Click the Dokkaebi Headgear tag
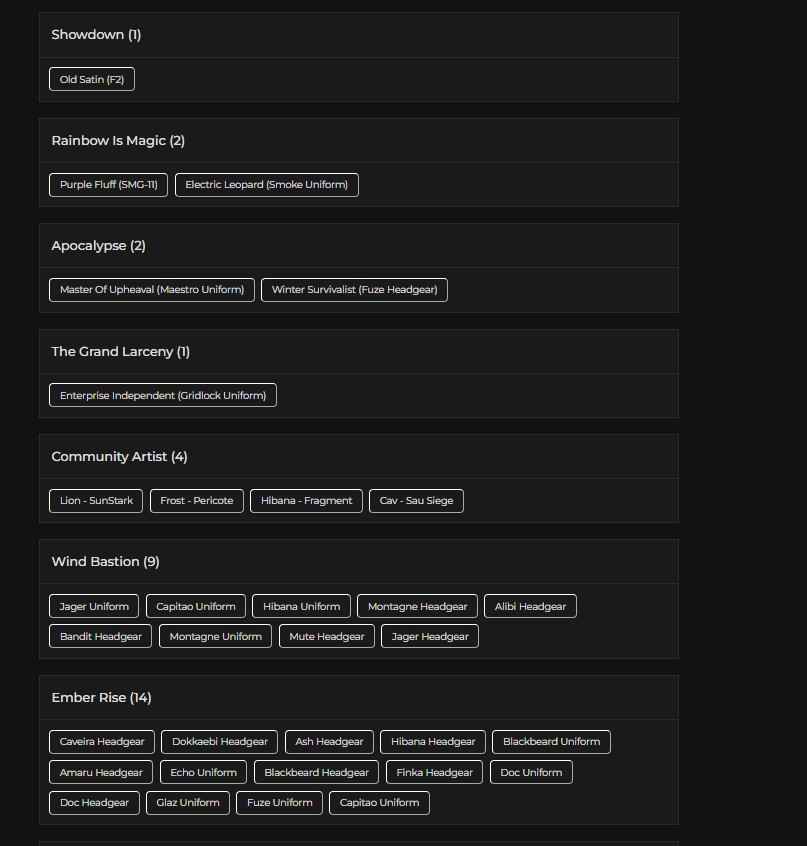 (220, 742)
